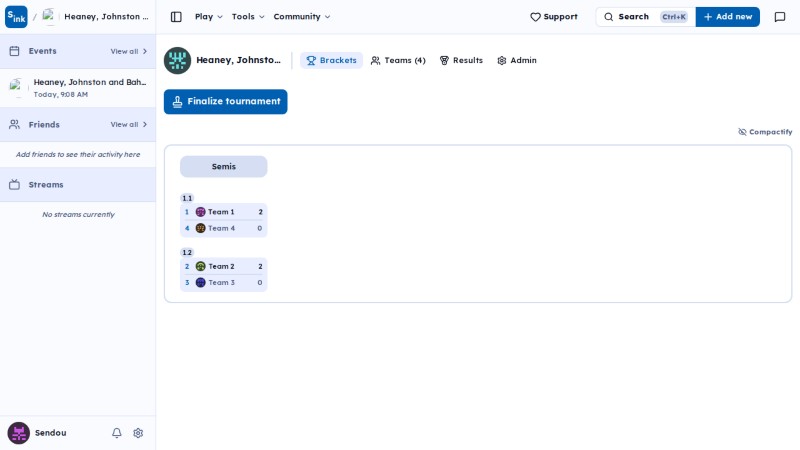
Task: Open the chat messages icon
Action: point(780,17)
